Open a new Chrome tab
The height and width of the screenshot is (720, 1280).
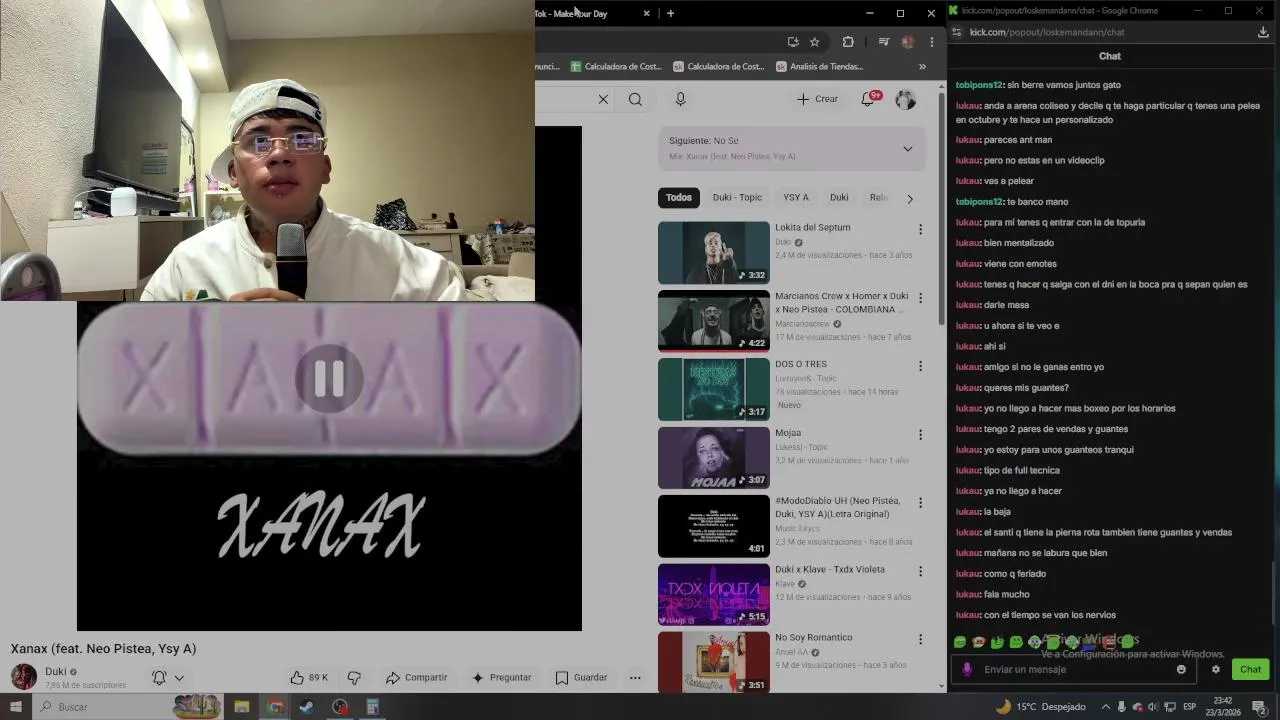(670, 13)
